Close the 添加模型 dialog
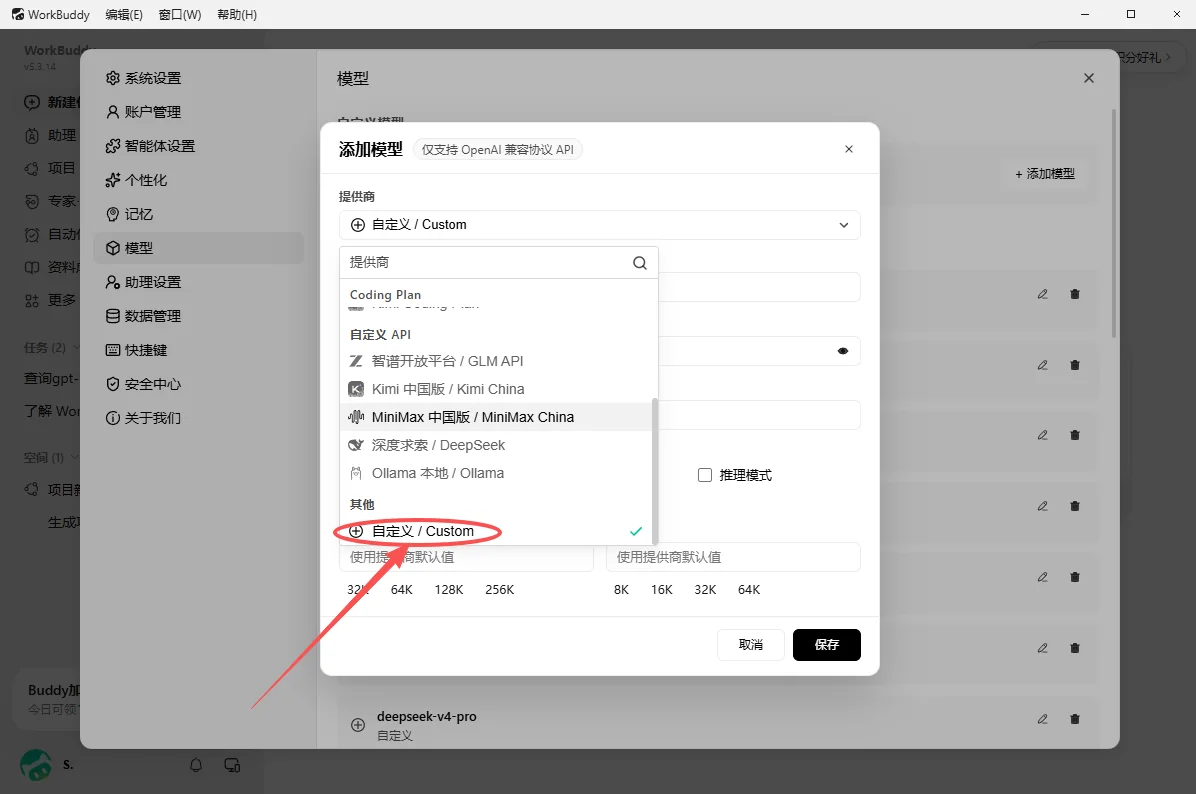Image resolution: width=1196 pixels, height=794 pixels. pos(849,149)
